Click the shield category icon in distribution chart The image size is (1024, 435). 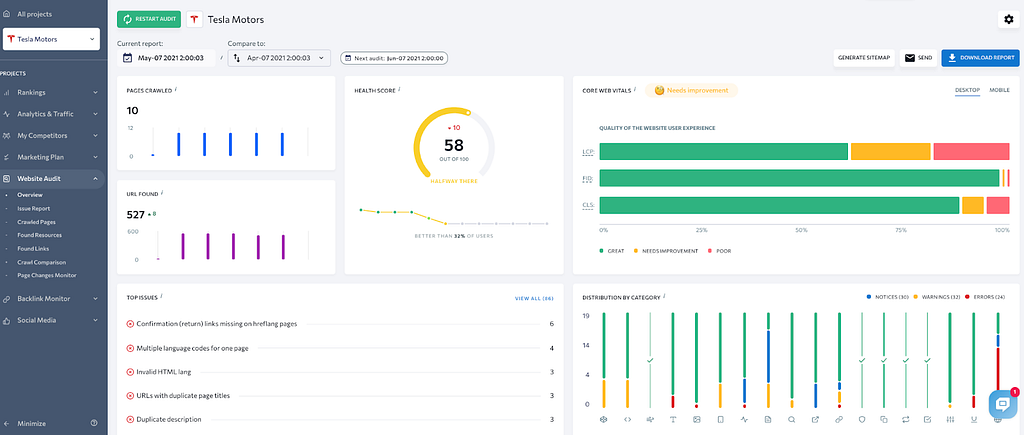[x=861, y=419]
